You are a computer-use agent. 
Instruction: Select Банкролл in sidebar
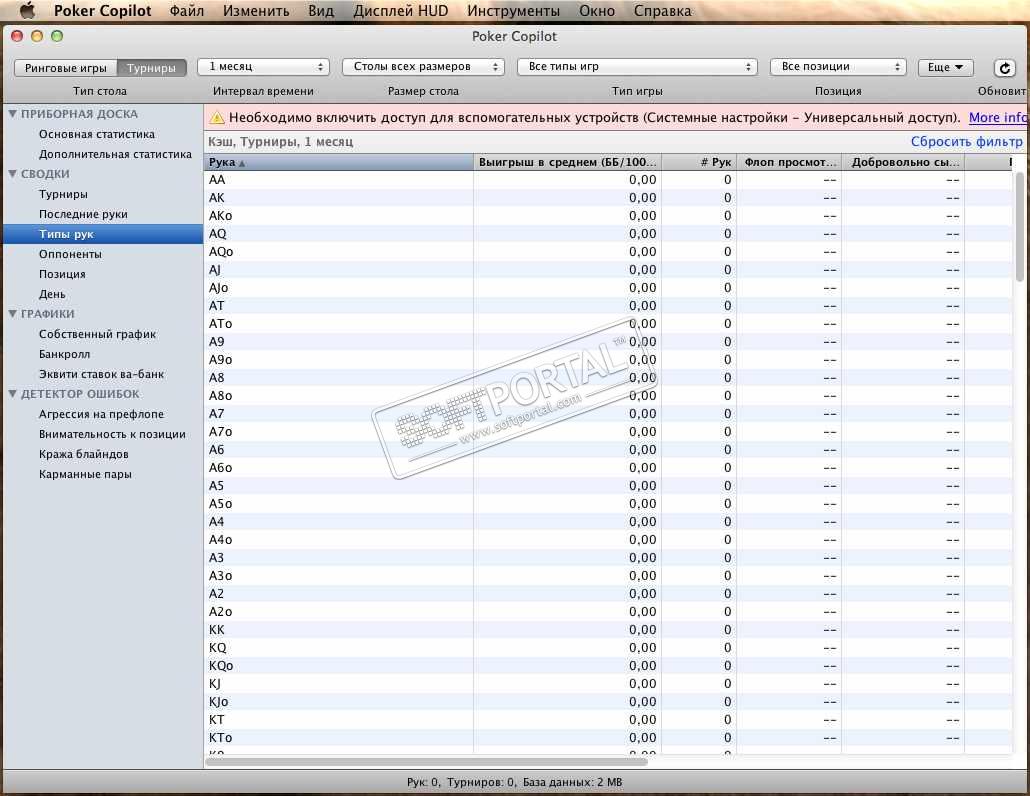click(x=64, y=354)
